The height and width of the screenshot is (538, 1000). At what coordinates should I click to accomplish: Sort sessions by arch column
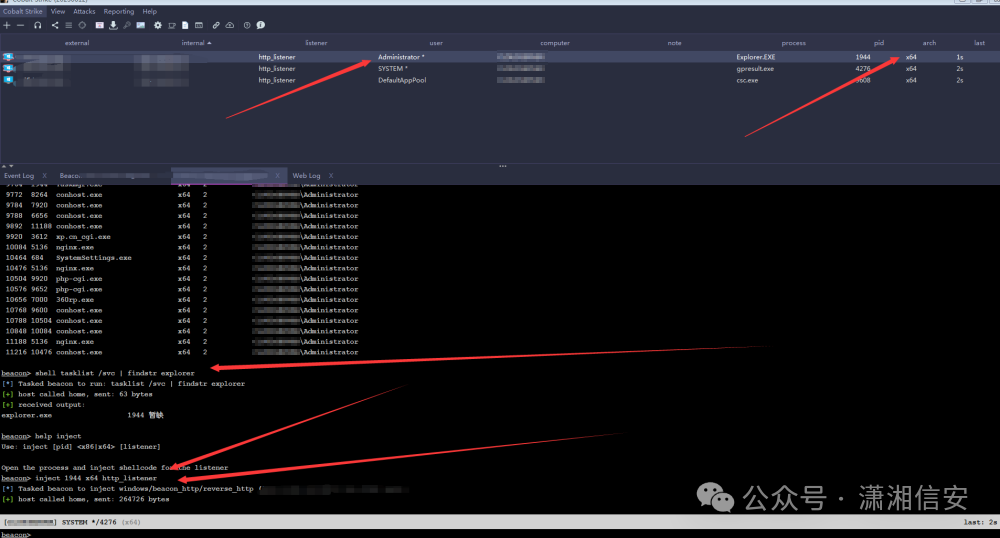click(929, 43)
